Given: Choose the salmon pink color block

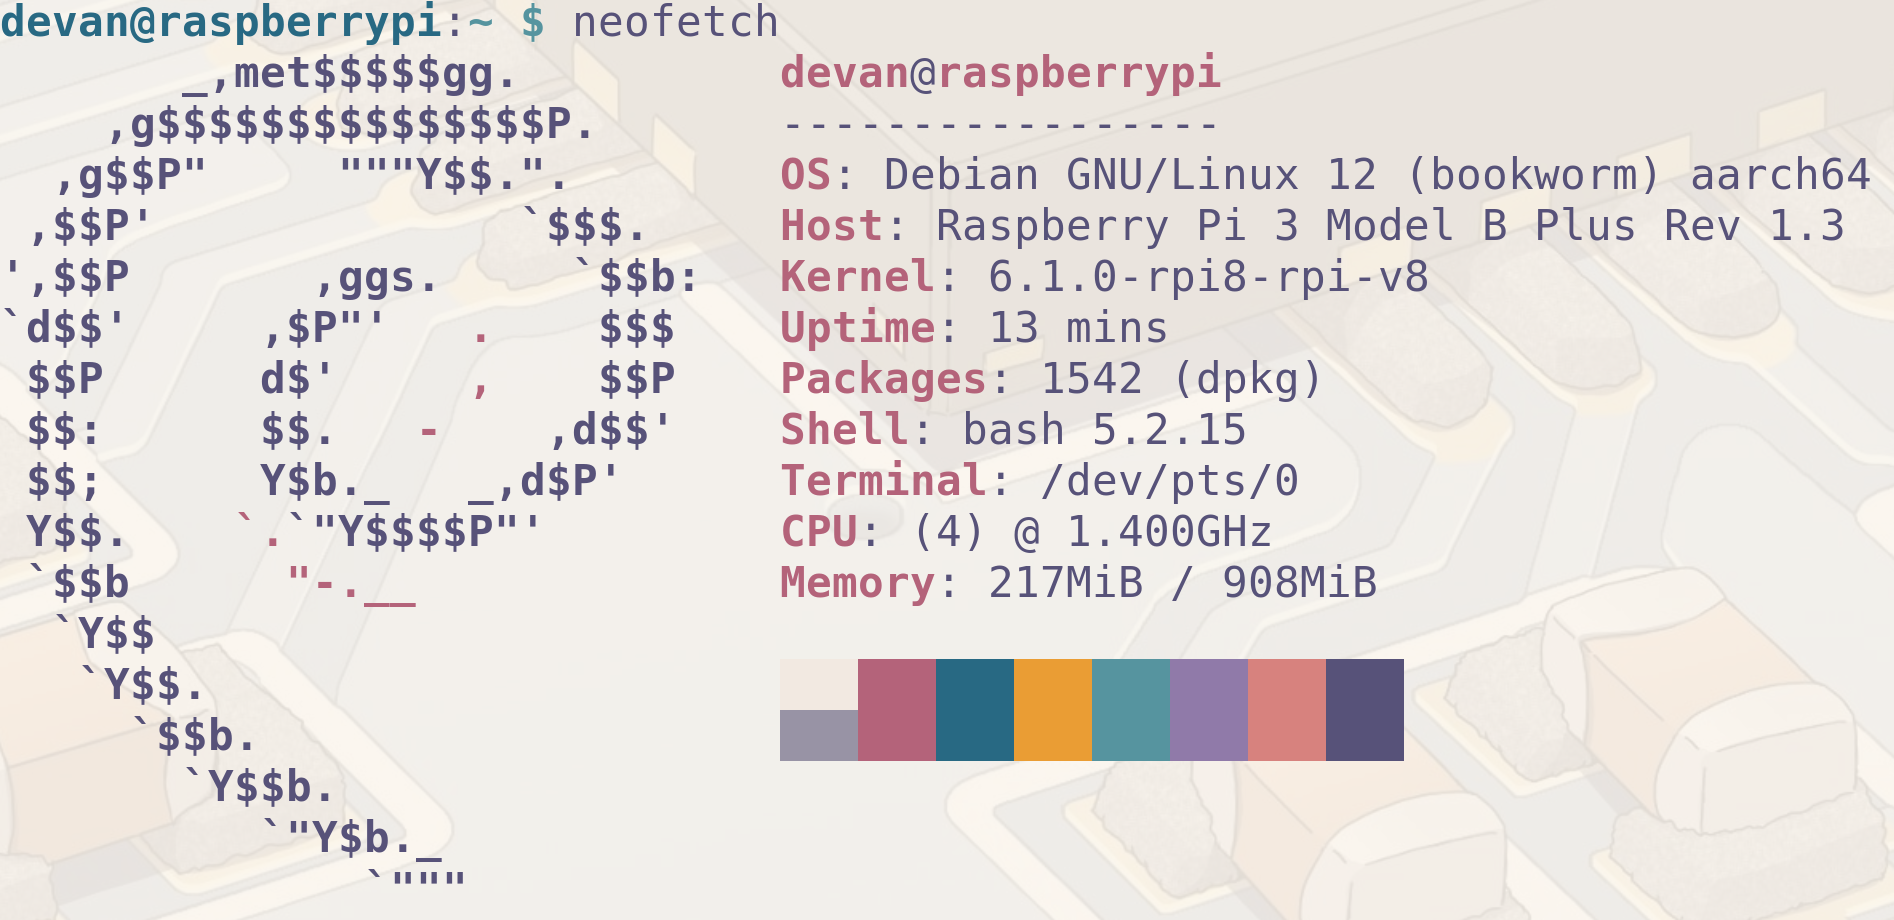Looking at the screenshot, I should click(1287, 710).
